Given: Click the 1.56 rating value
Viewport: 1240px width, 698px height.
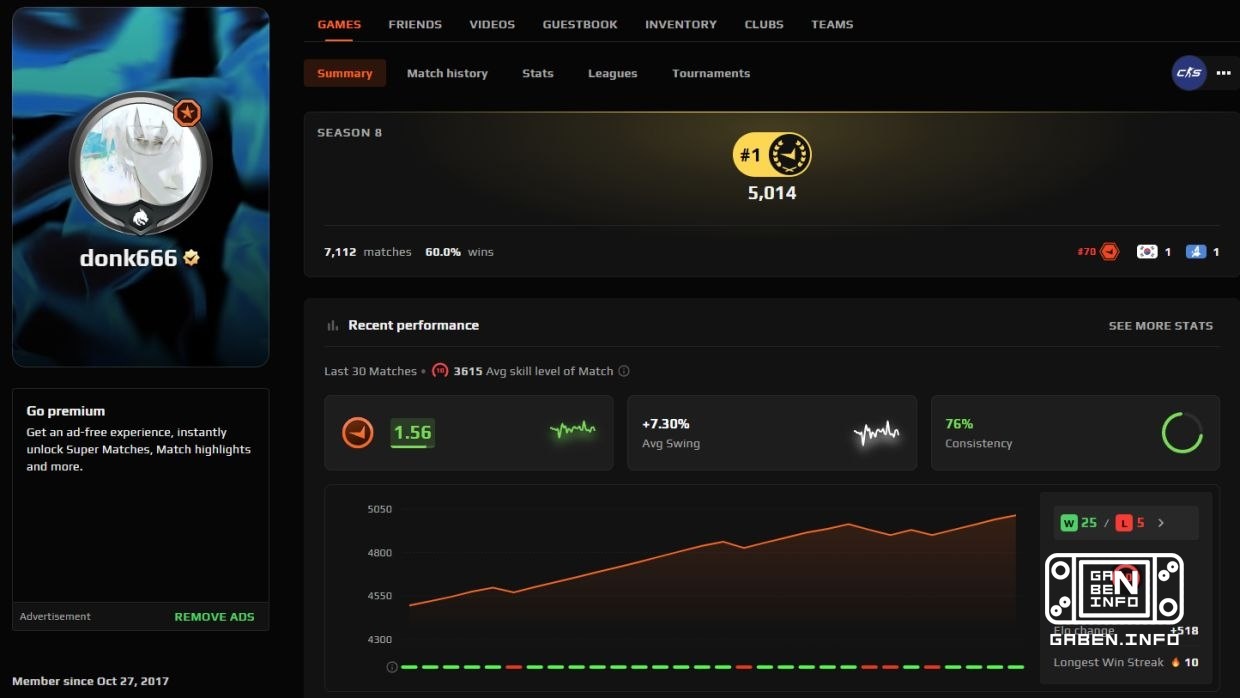Looking at the screenshot, I should pyautogui.click(x=412, y=433).
